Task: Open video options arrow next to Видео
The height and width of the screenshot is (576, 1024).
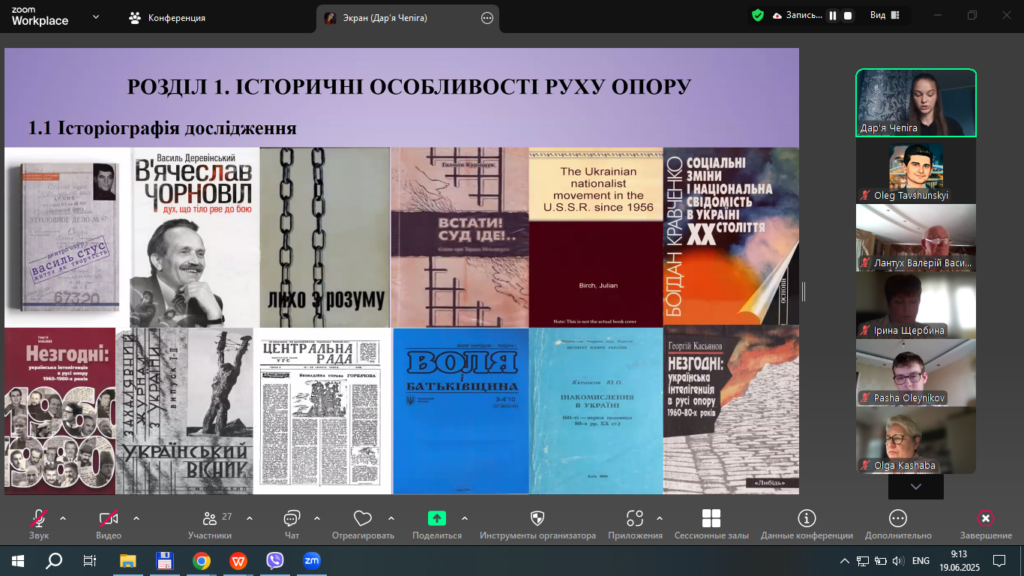Action: [x=136, y=519]
